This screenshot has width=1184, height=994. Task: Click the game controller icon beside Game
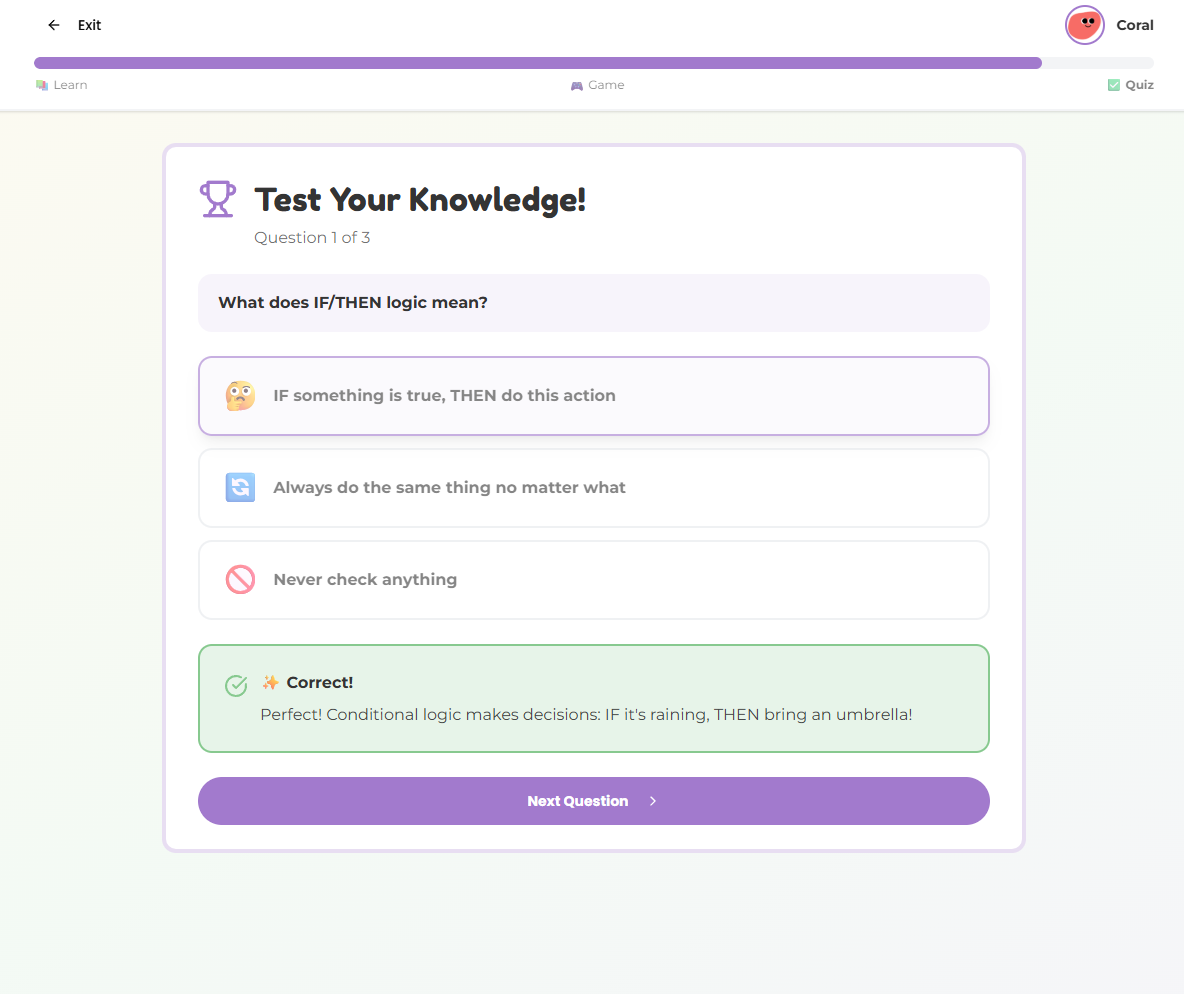coord(576,85)
